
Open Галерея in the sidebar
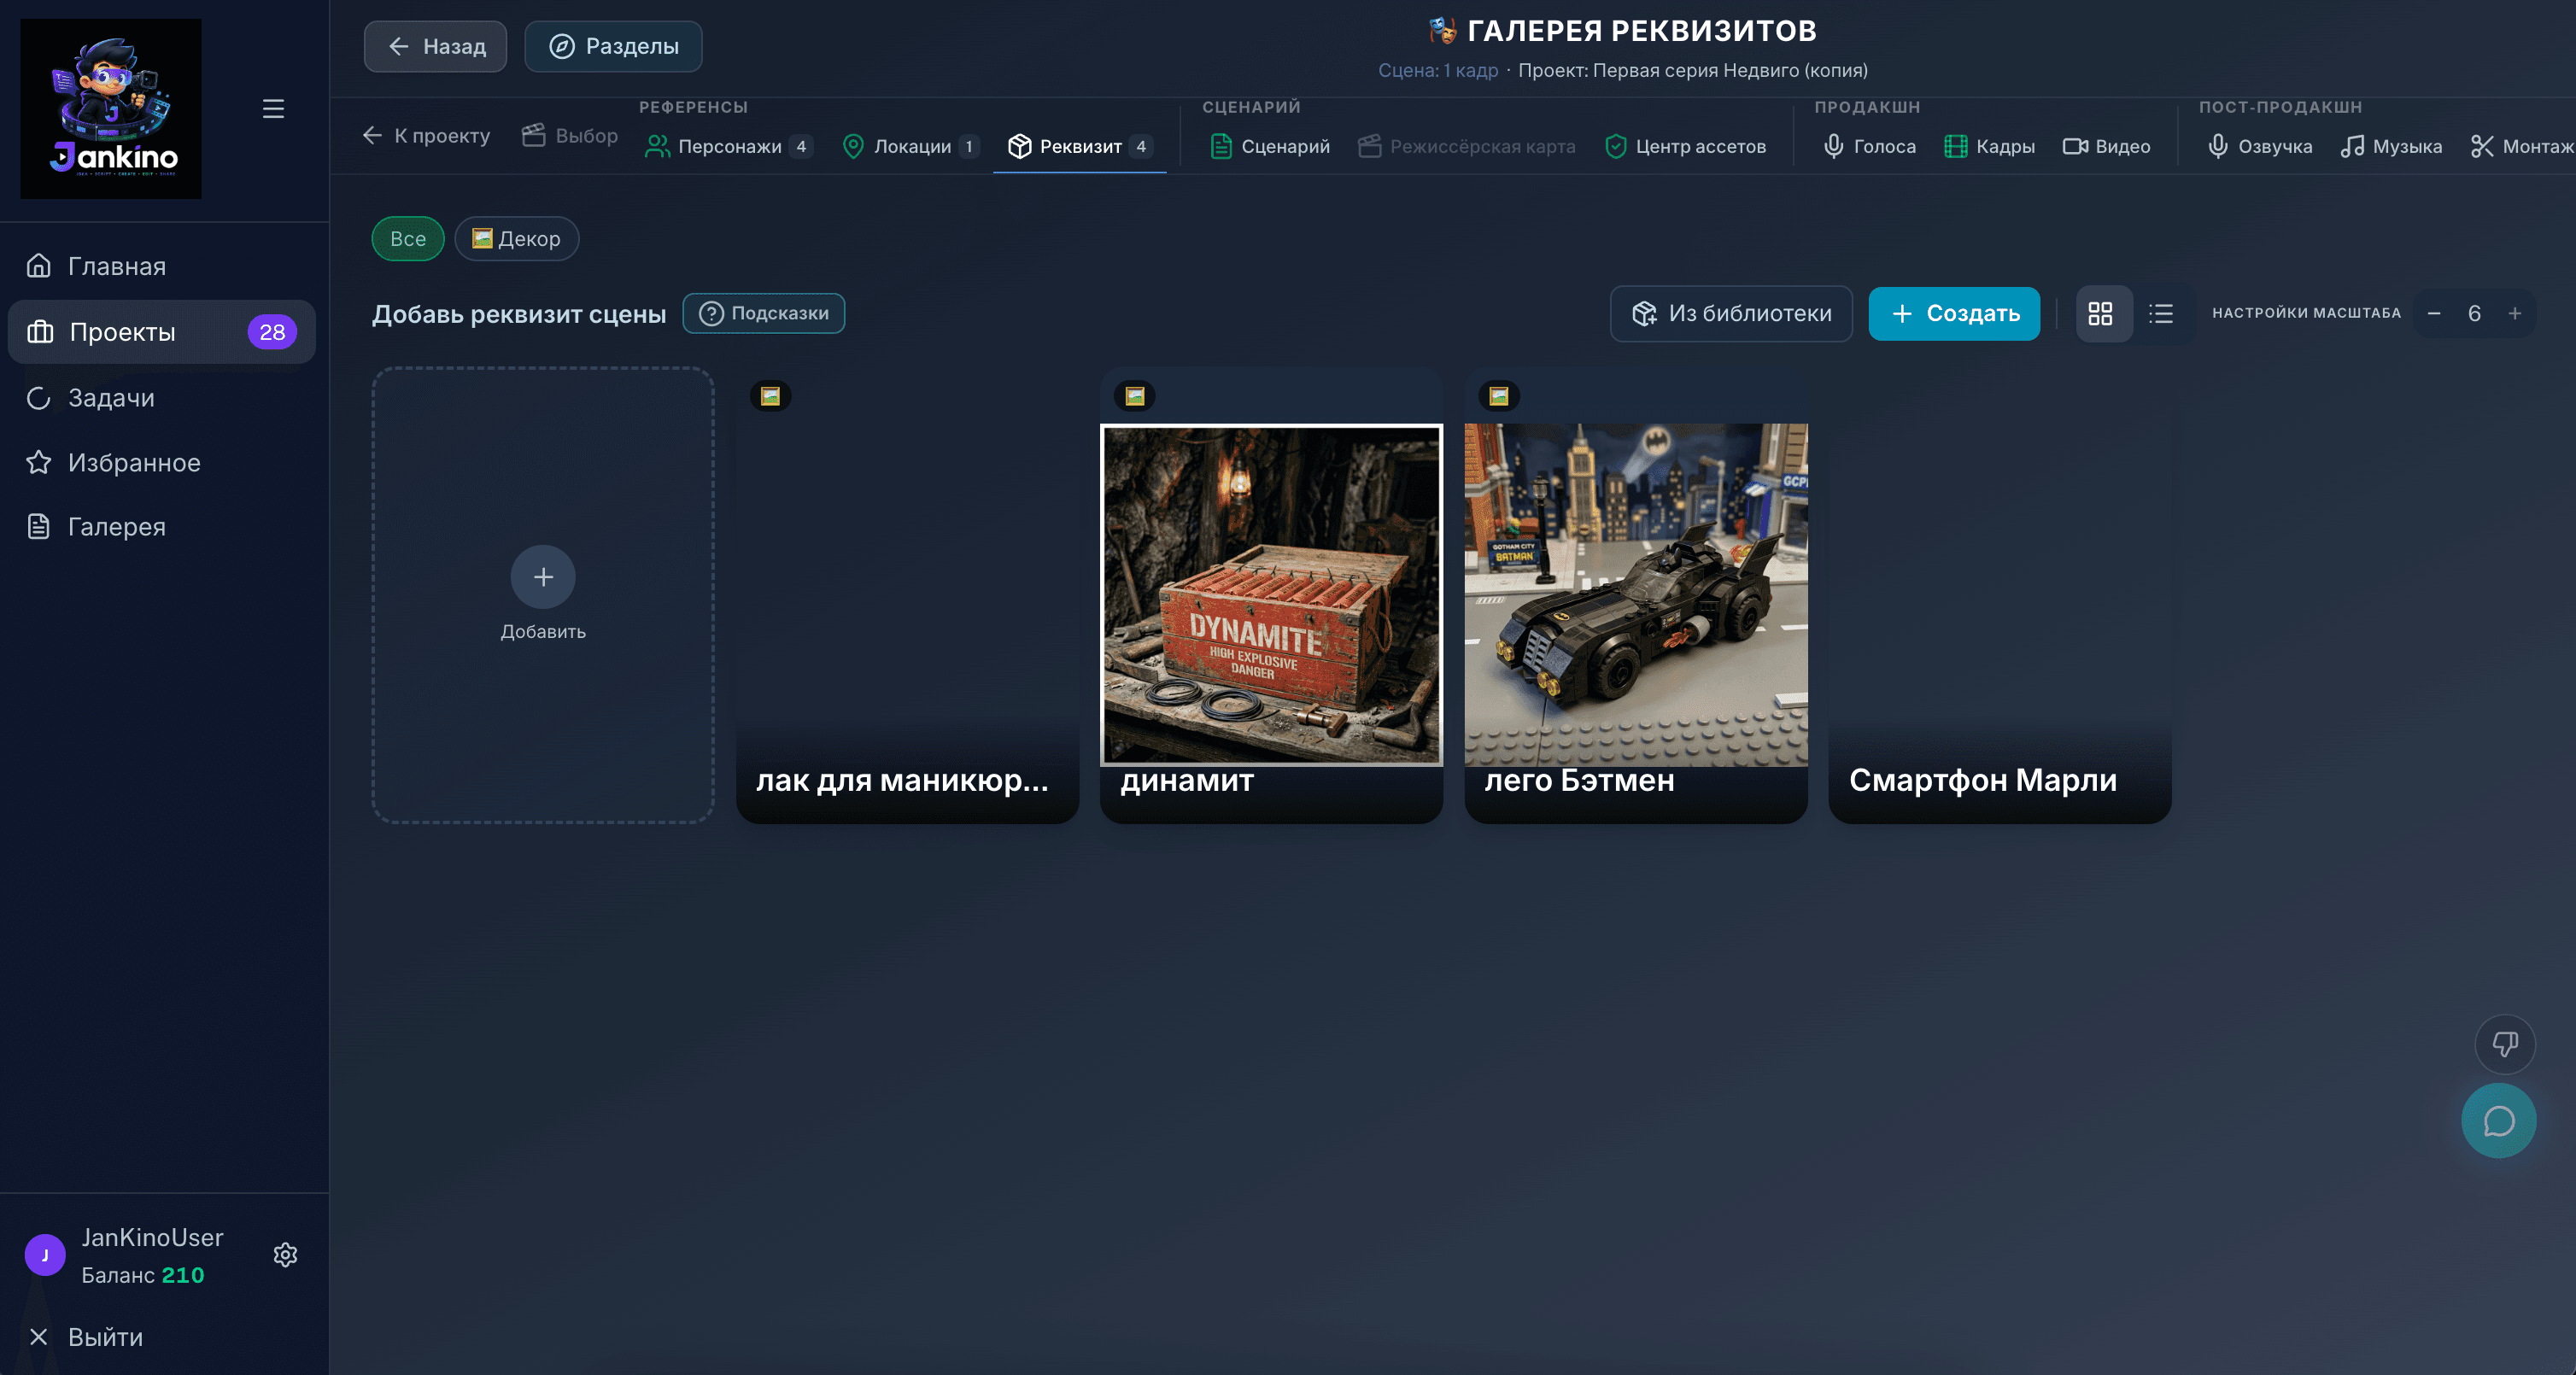162,527
